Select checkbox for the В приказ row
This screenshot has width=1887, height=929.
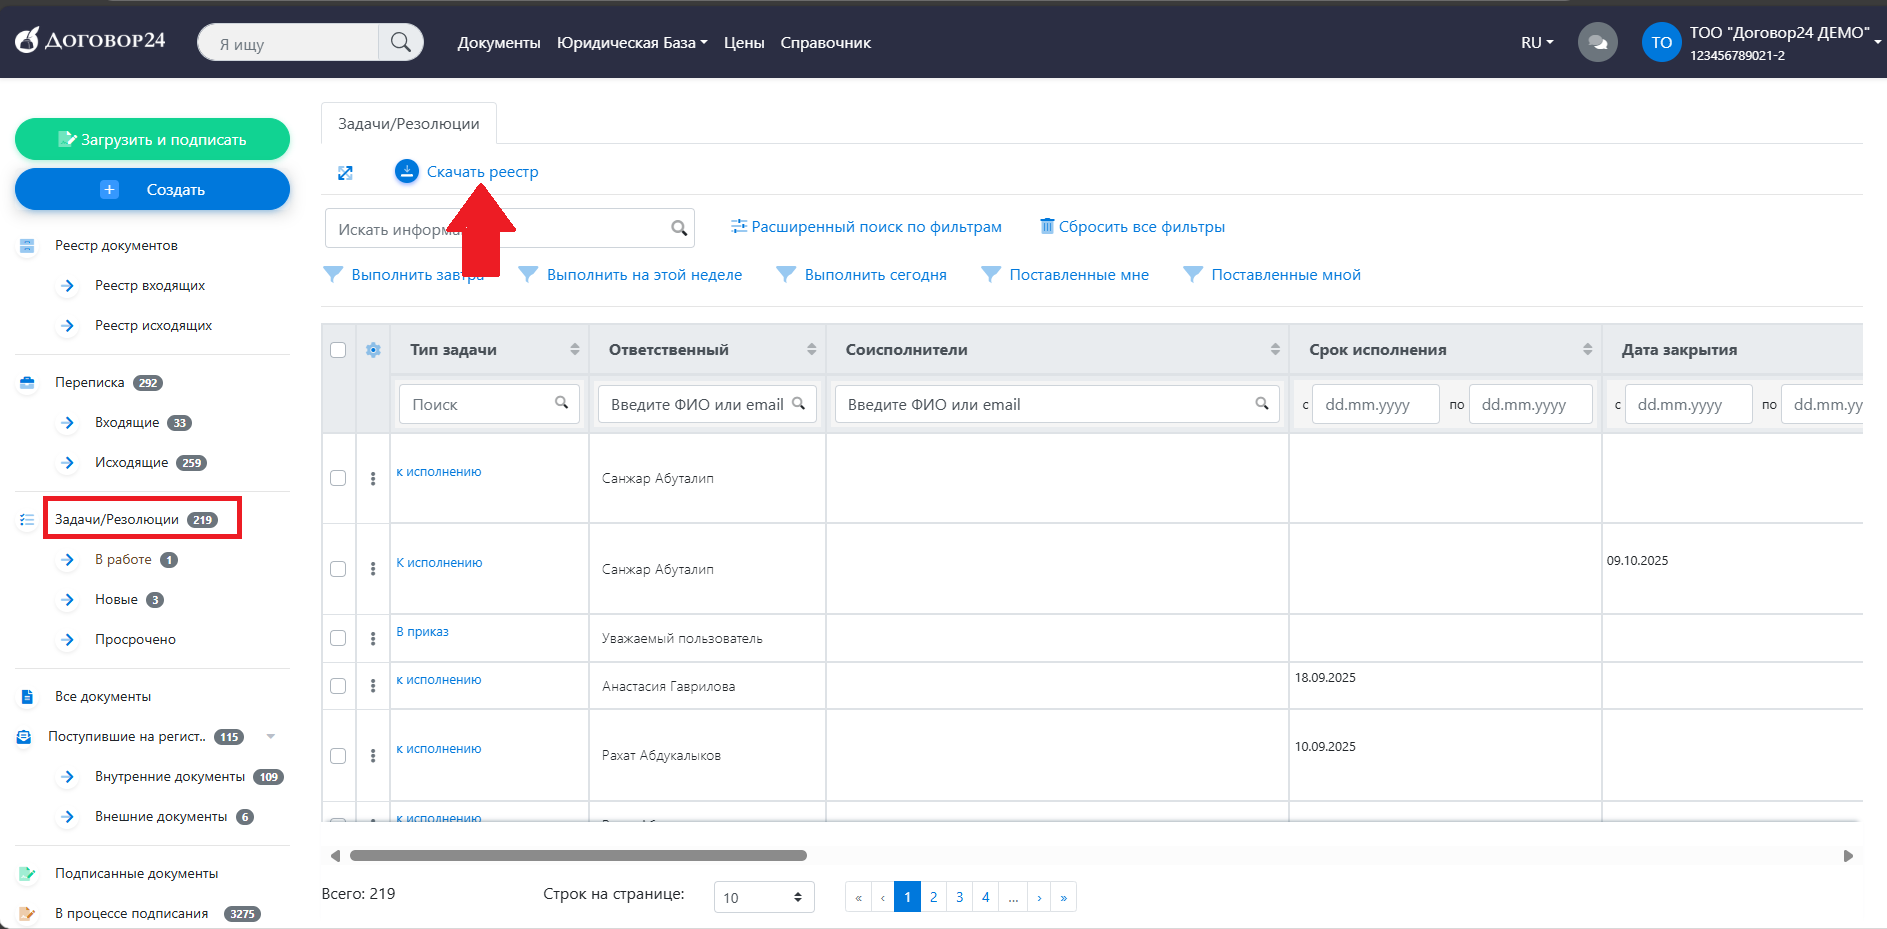[x=338, y=638]
